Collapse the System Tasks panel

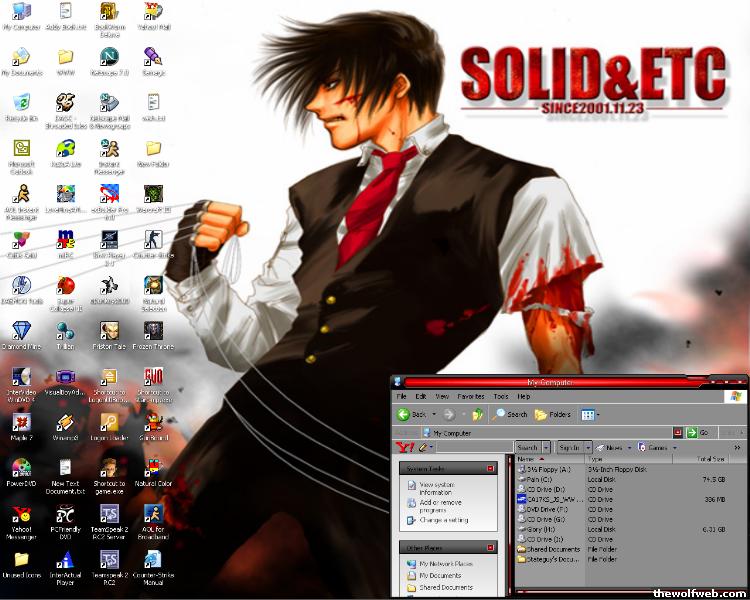(x=490, y=468)
